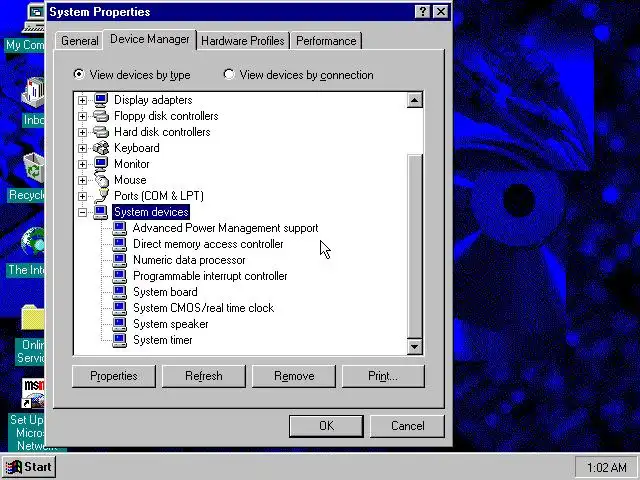Expand the Keyboard node

coord(82,148)
